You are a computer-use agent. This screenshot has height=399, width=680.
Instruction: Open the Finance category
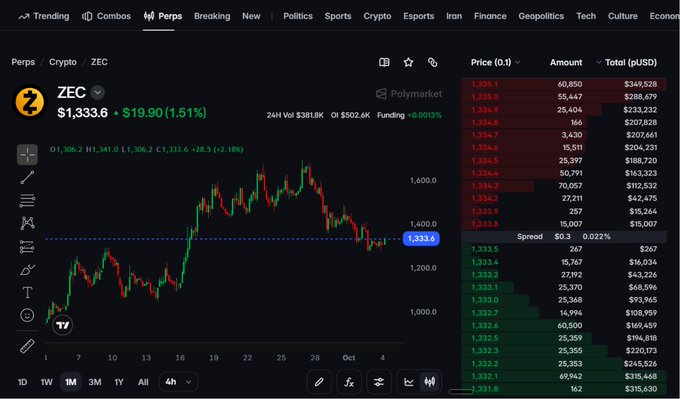[490, 16]
